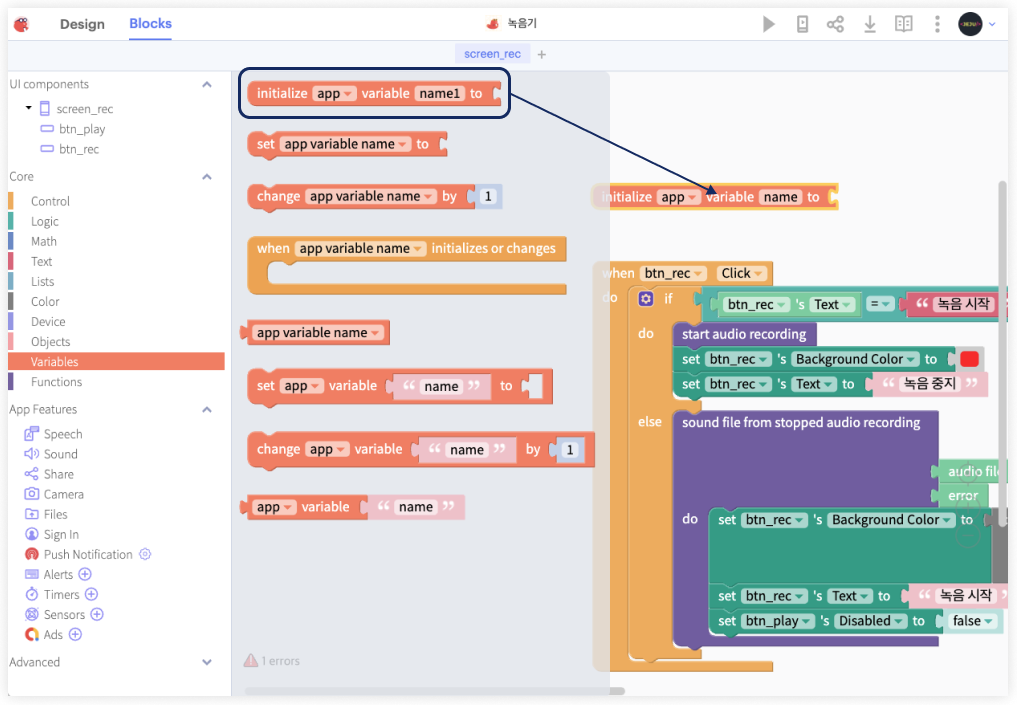Screen dimensions: 1017x705
Task: Add an Alerts component with its plus icon
Action: (x=85, y=574)
